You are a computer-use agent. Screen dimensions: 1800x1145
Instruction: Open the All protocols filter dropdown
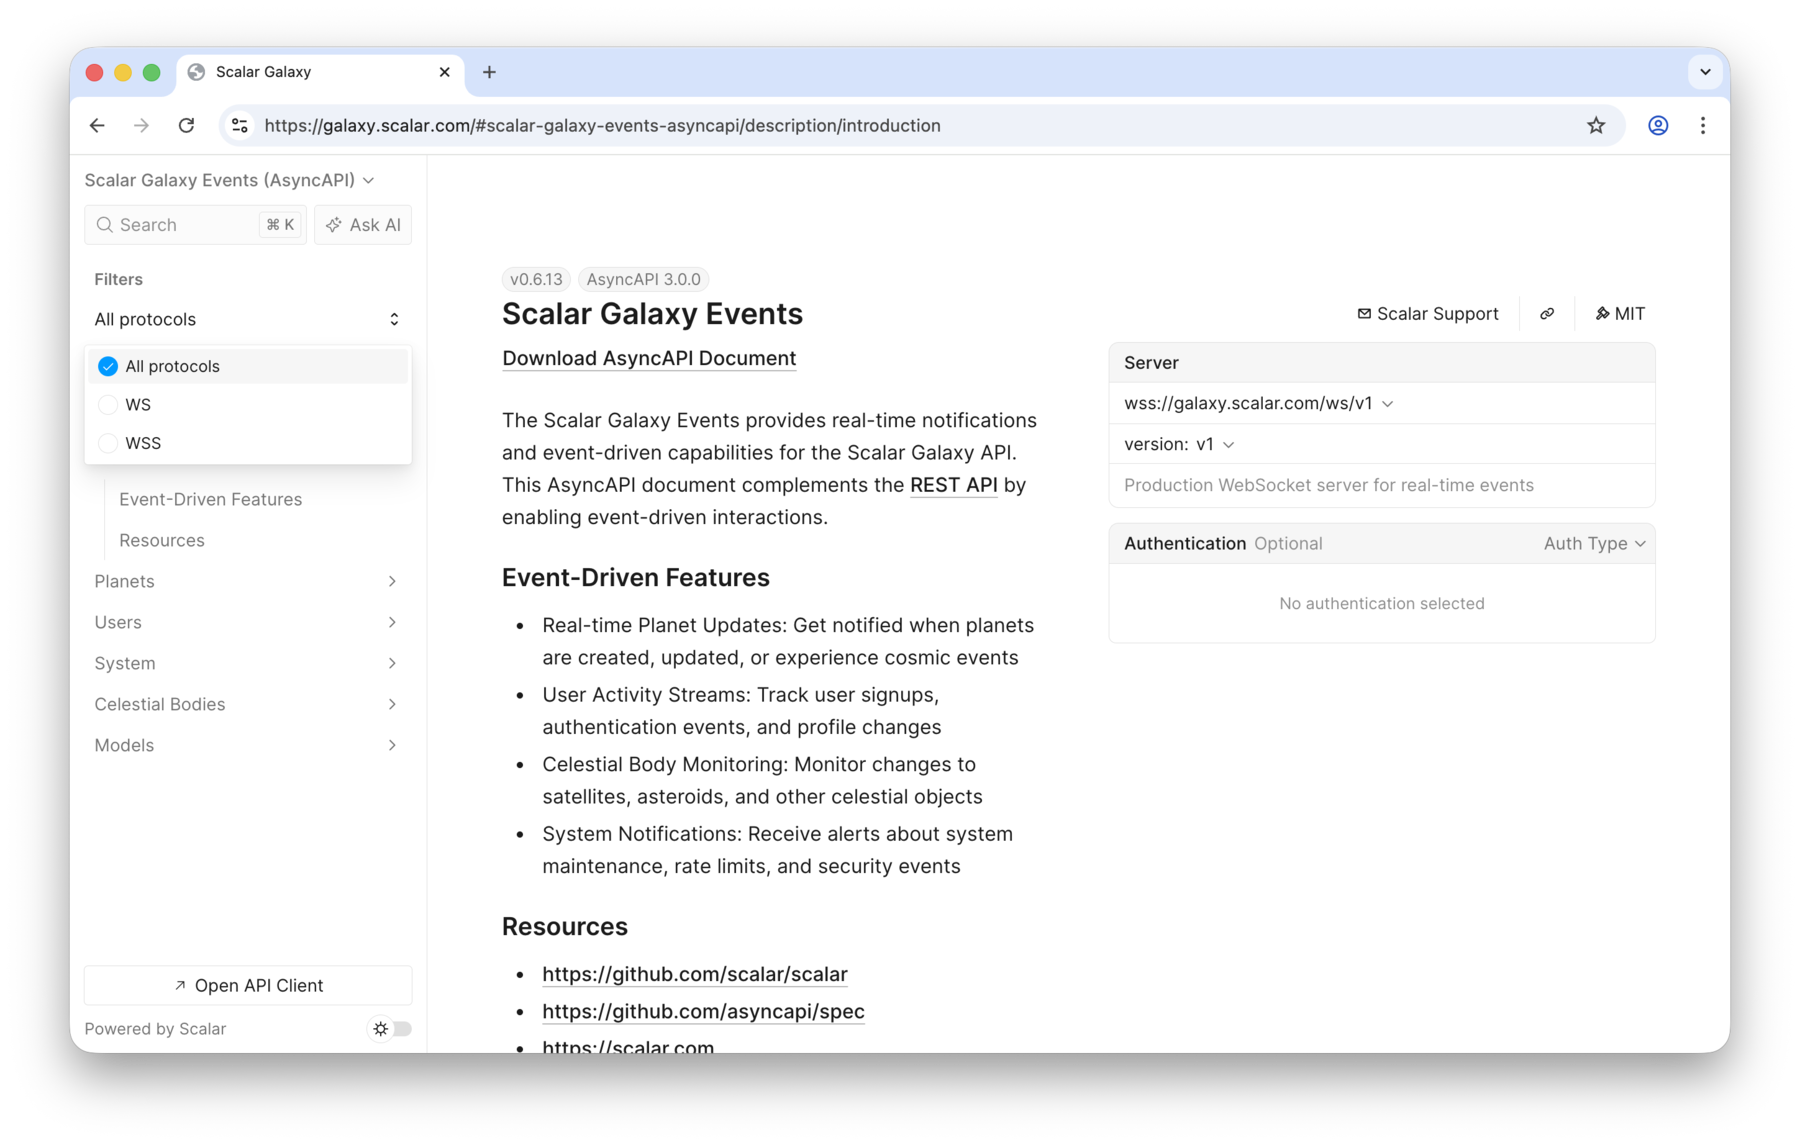tap(248, 319)
